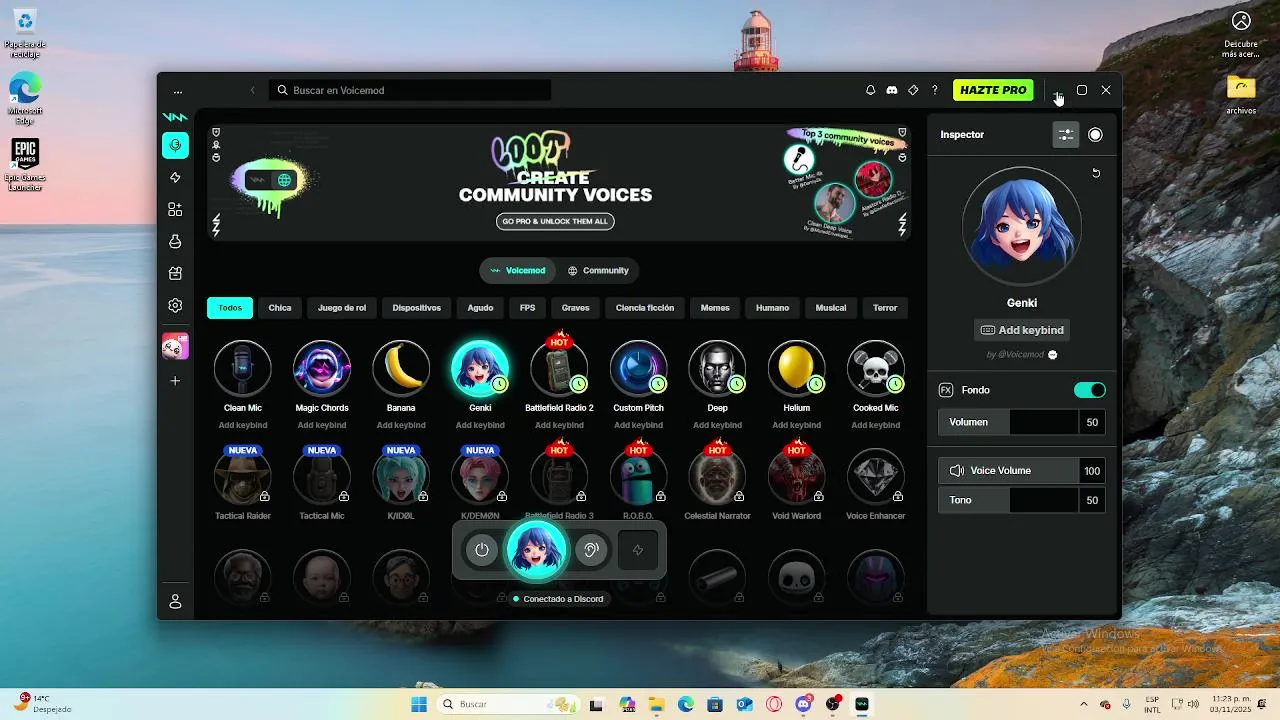
Task: Click the circle icon in Inspector header
Action: point(1095,135)
